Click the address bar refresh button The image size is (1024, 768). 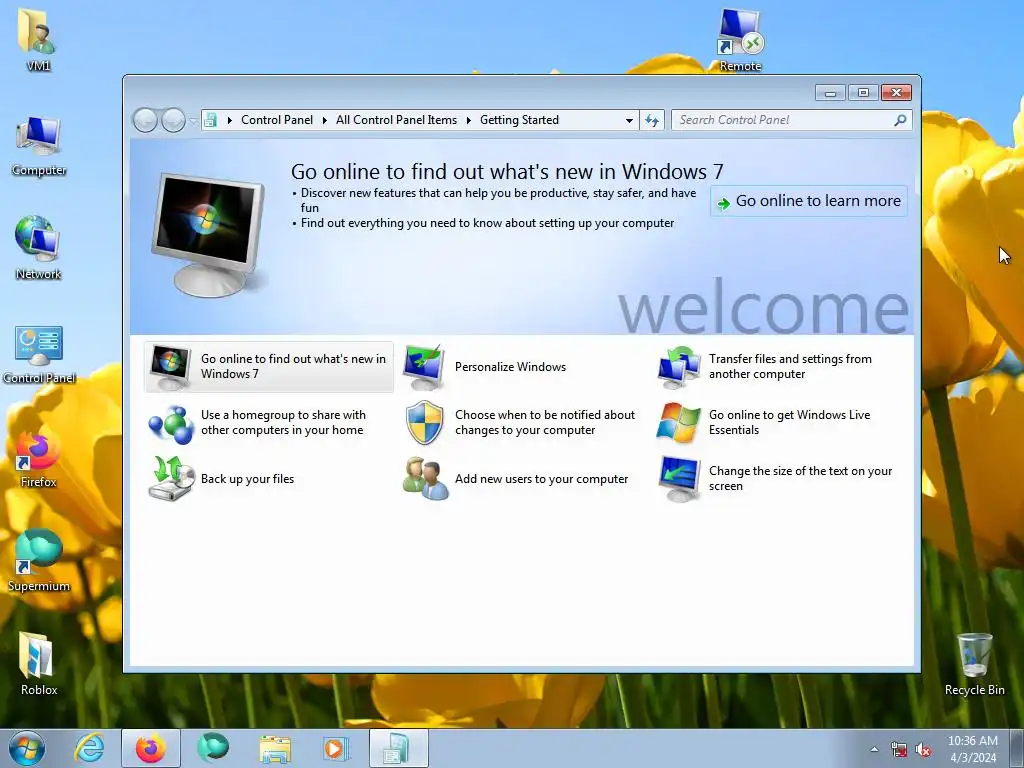[x=652, y=120]
